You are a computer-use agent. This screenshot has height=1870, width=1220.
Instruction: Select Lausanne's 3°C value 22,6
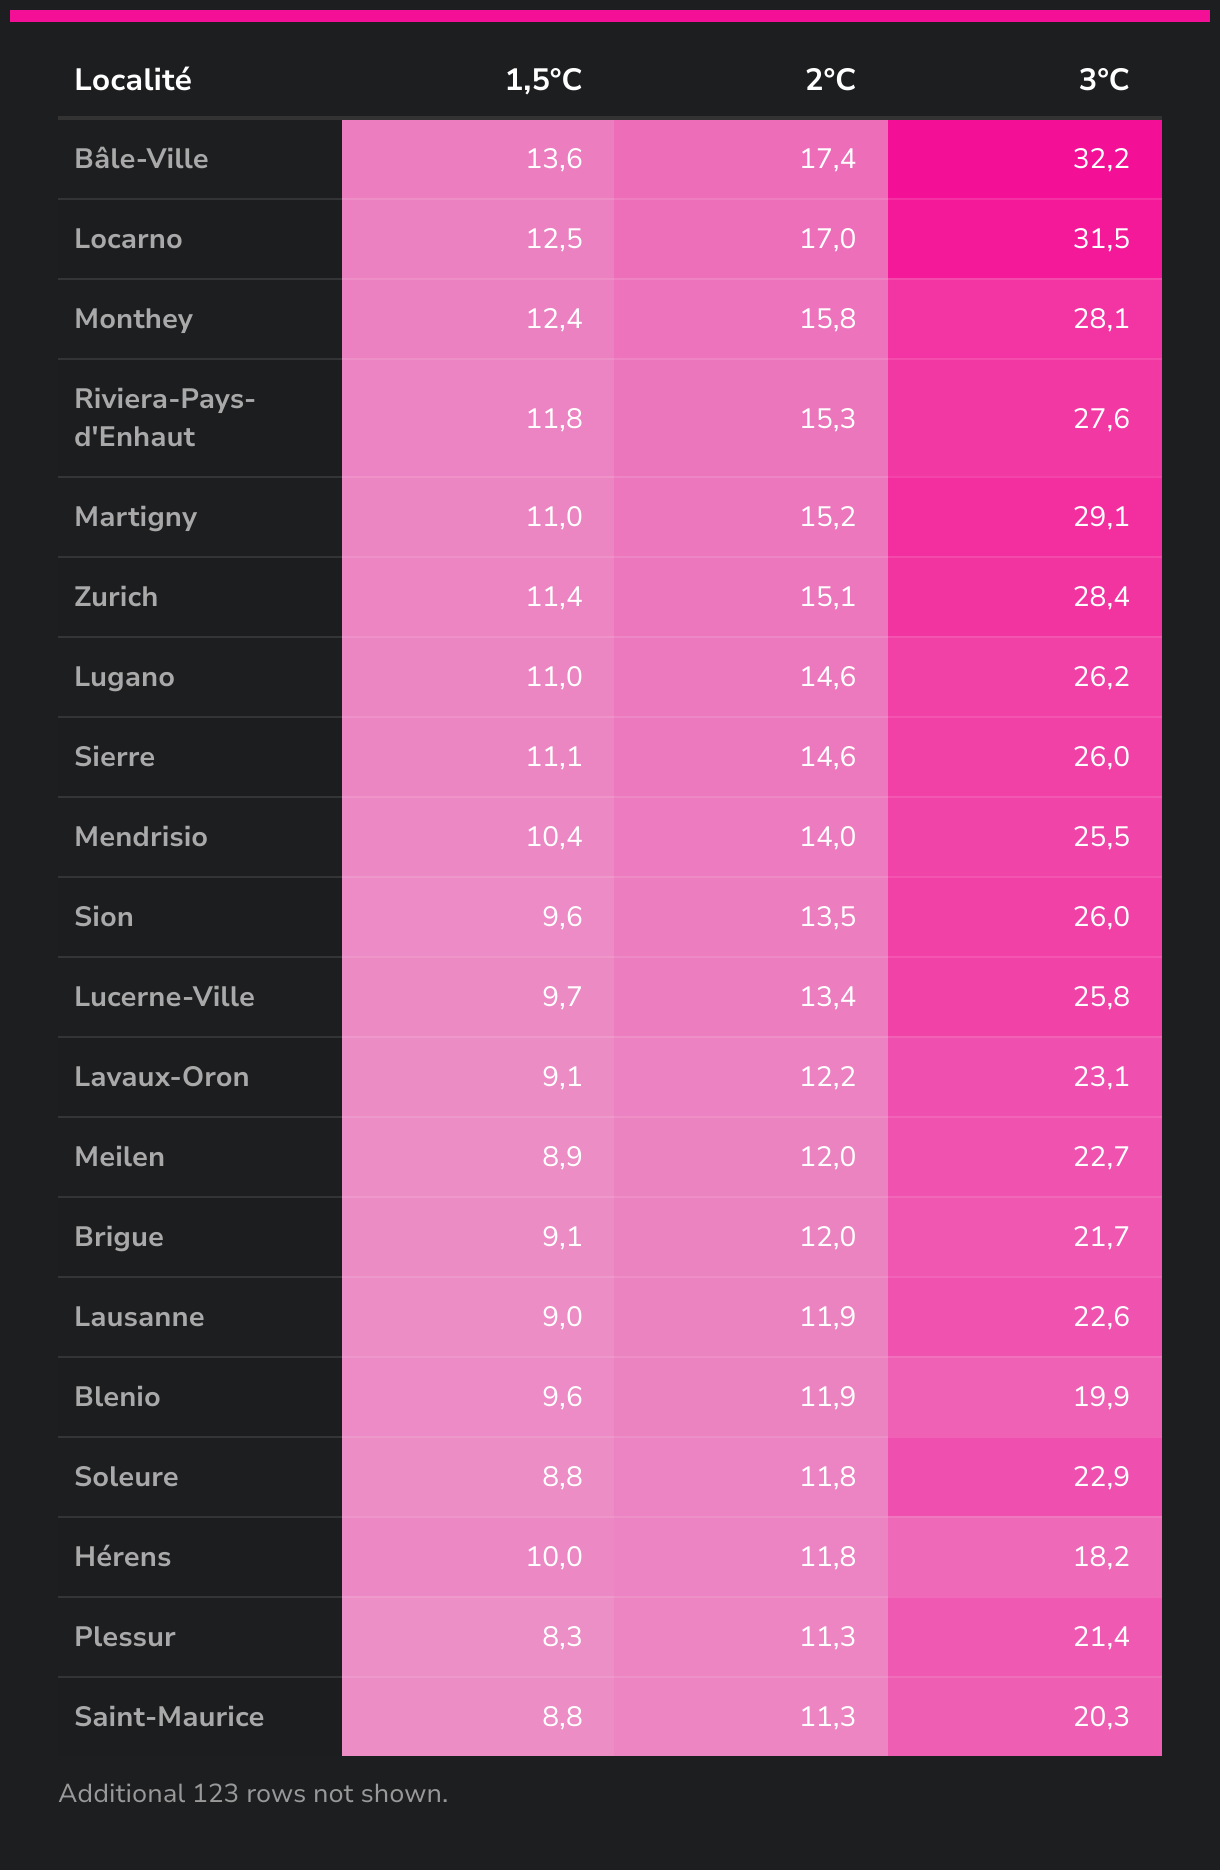click(1100, 1317)
